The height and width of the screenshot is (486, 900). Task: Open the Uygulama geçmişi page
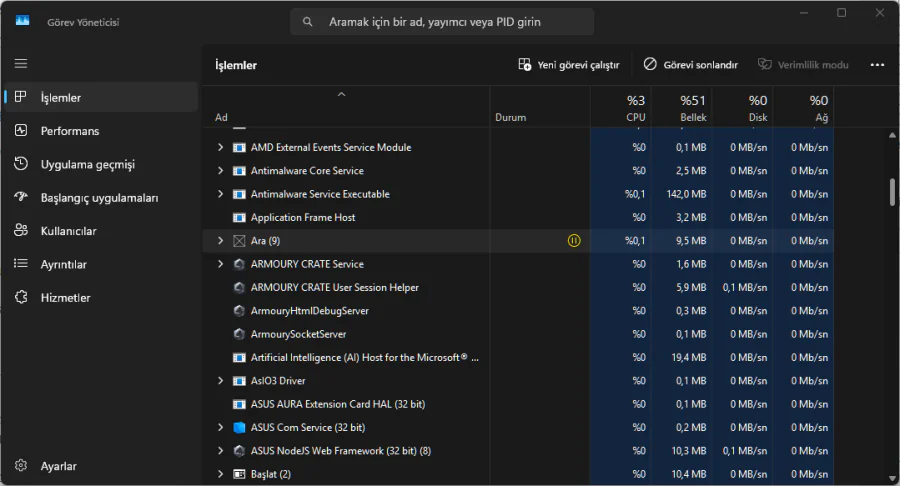click(101, 164)
